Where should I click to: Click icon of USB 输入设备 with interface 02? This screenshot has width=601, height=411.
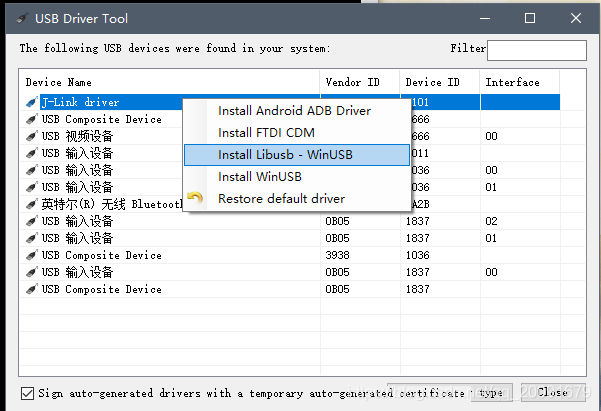click(x=31, y=221)
